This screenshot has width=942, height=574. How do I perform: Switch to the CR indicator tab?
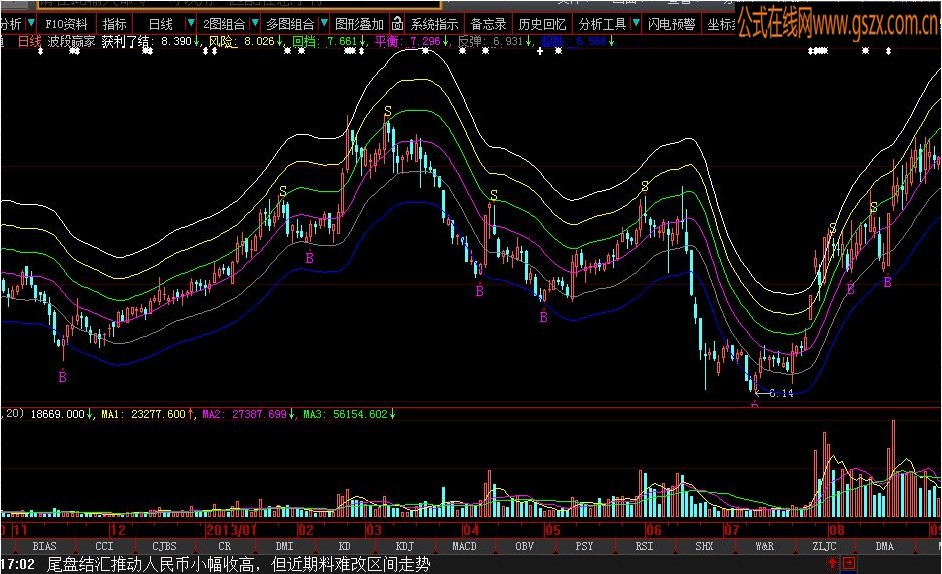[x=224, y=546]
